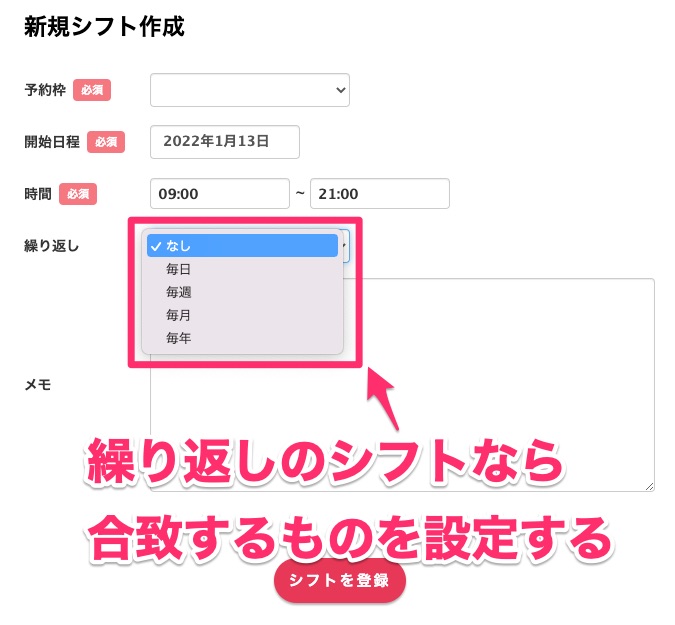This screenshot has width=675, height=625.
Task: Click the 繰り返し dropdown arrow
Action: point(345,243)
